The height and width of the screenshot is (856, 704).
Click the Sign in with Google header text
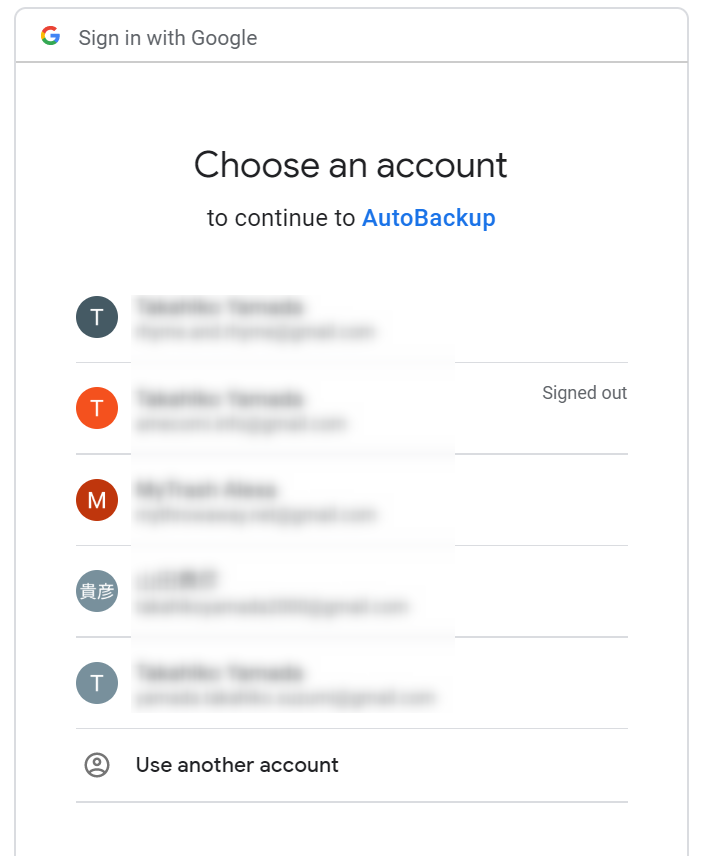click(167, 38)
